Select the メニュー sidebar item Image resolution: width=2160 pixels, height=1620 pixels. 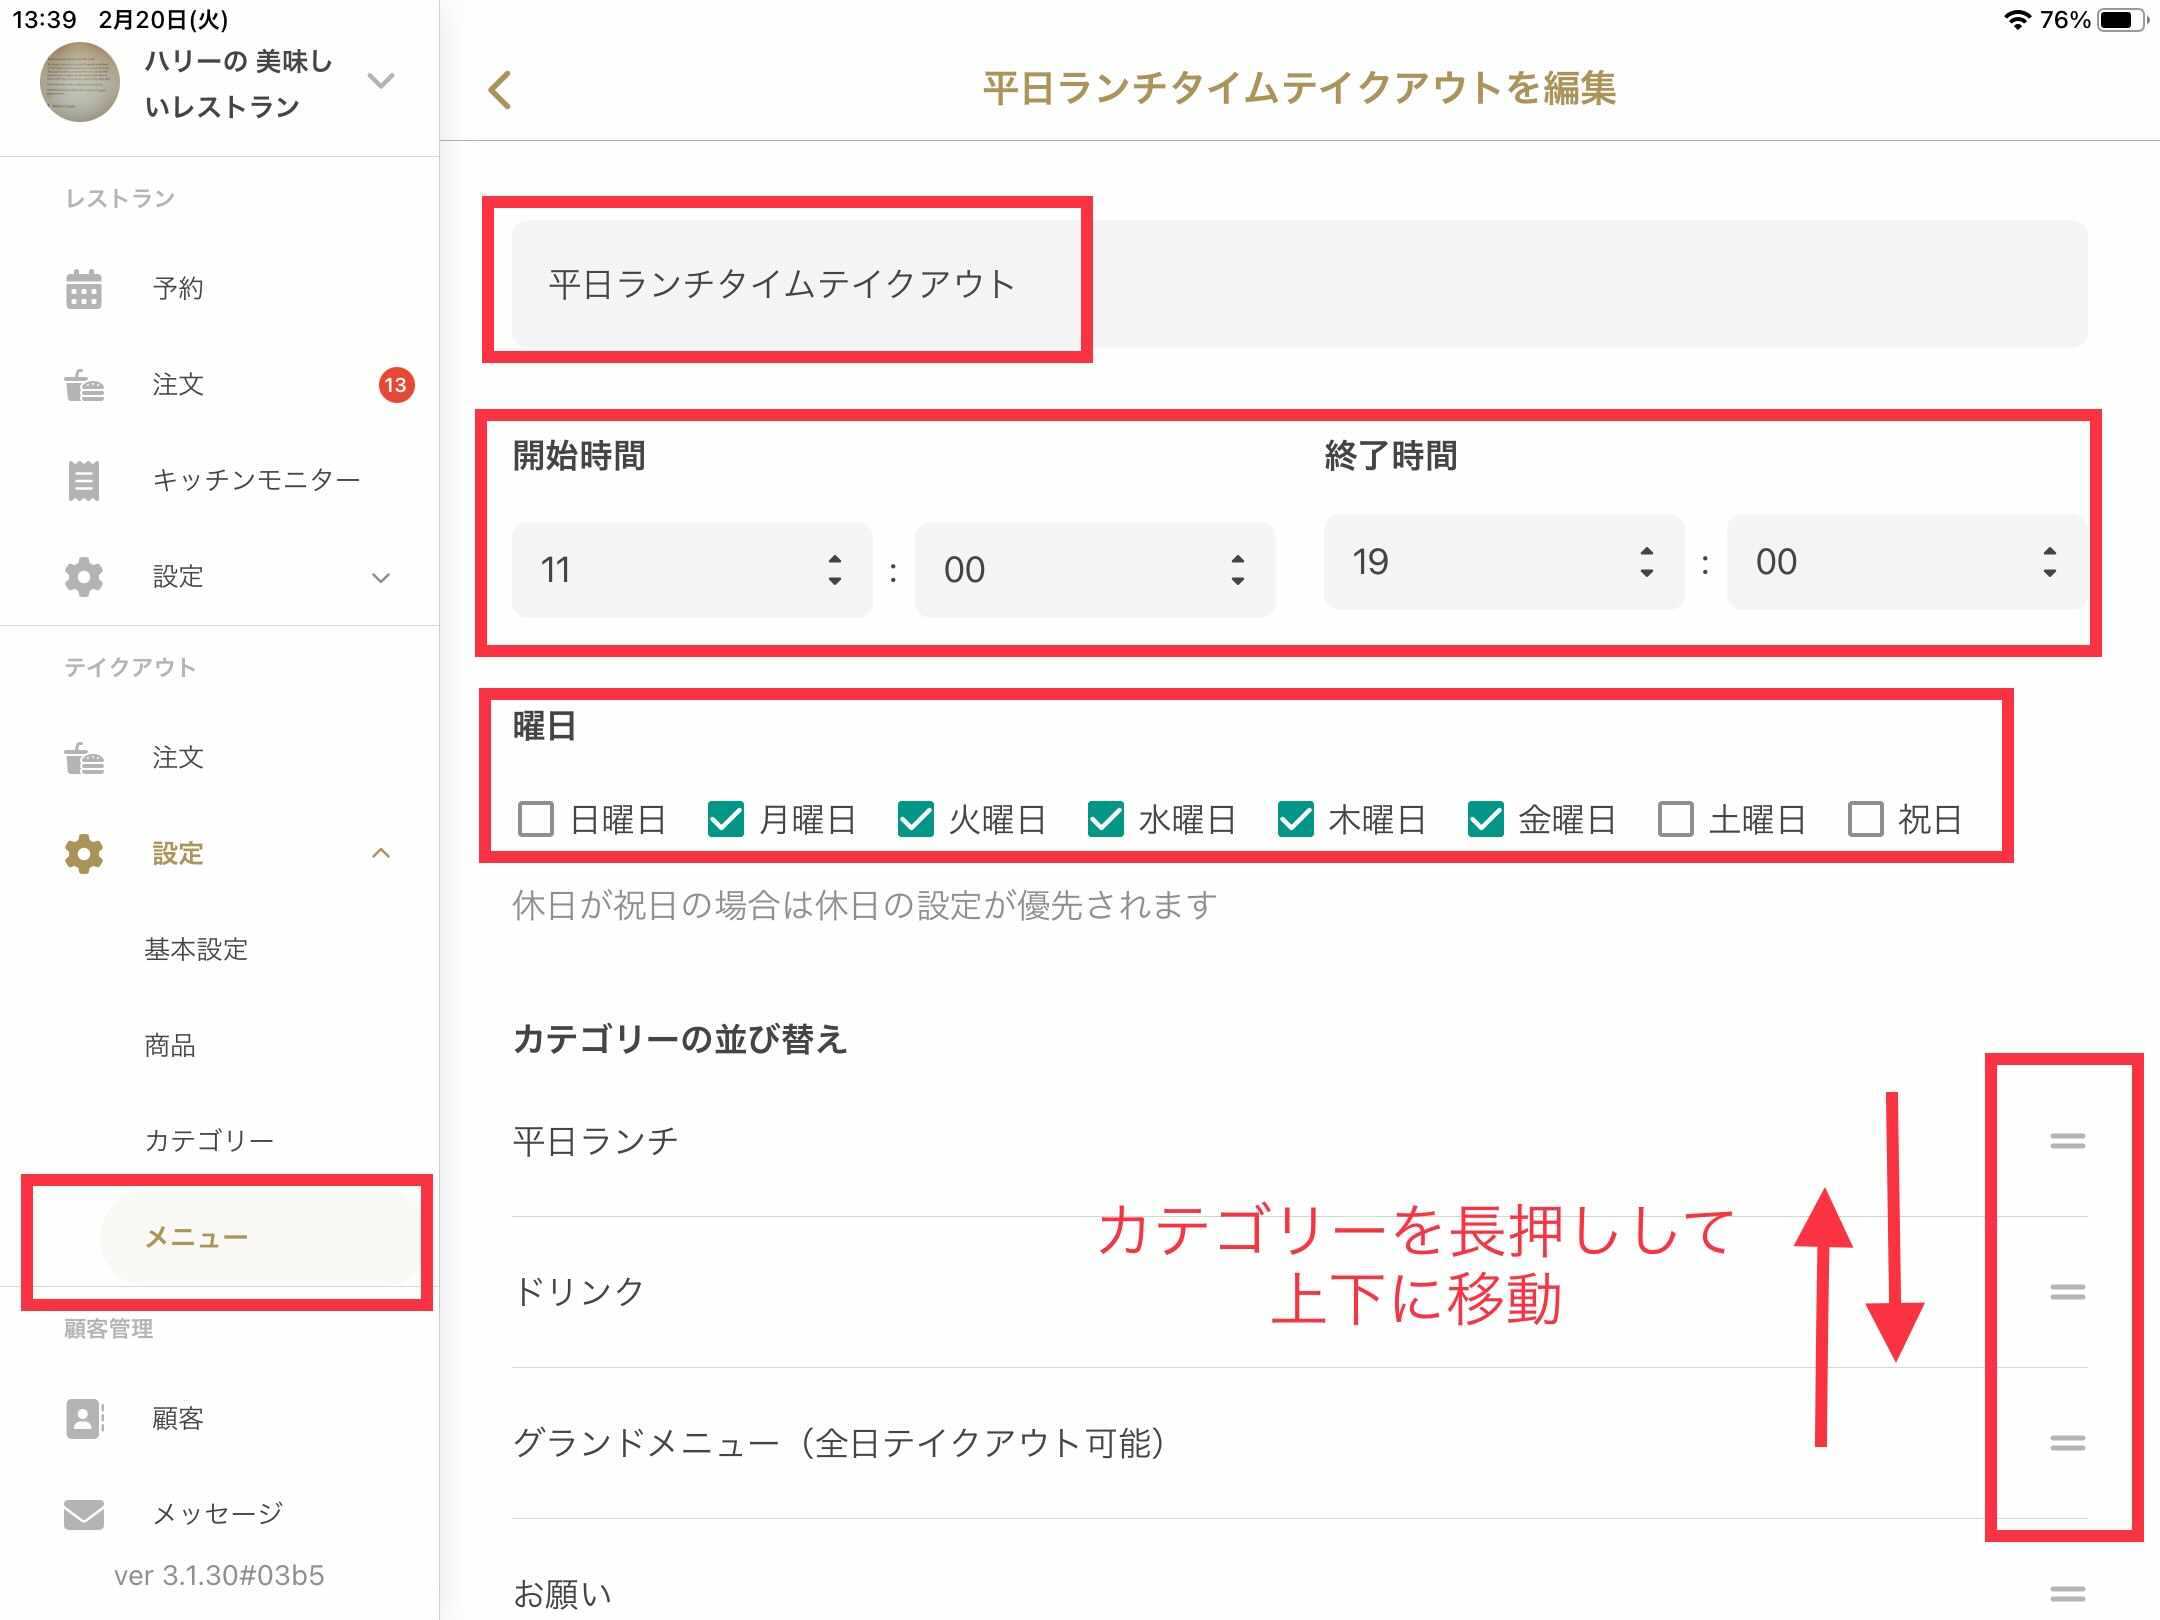260,1238
